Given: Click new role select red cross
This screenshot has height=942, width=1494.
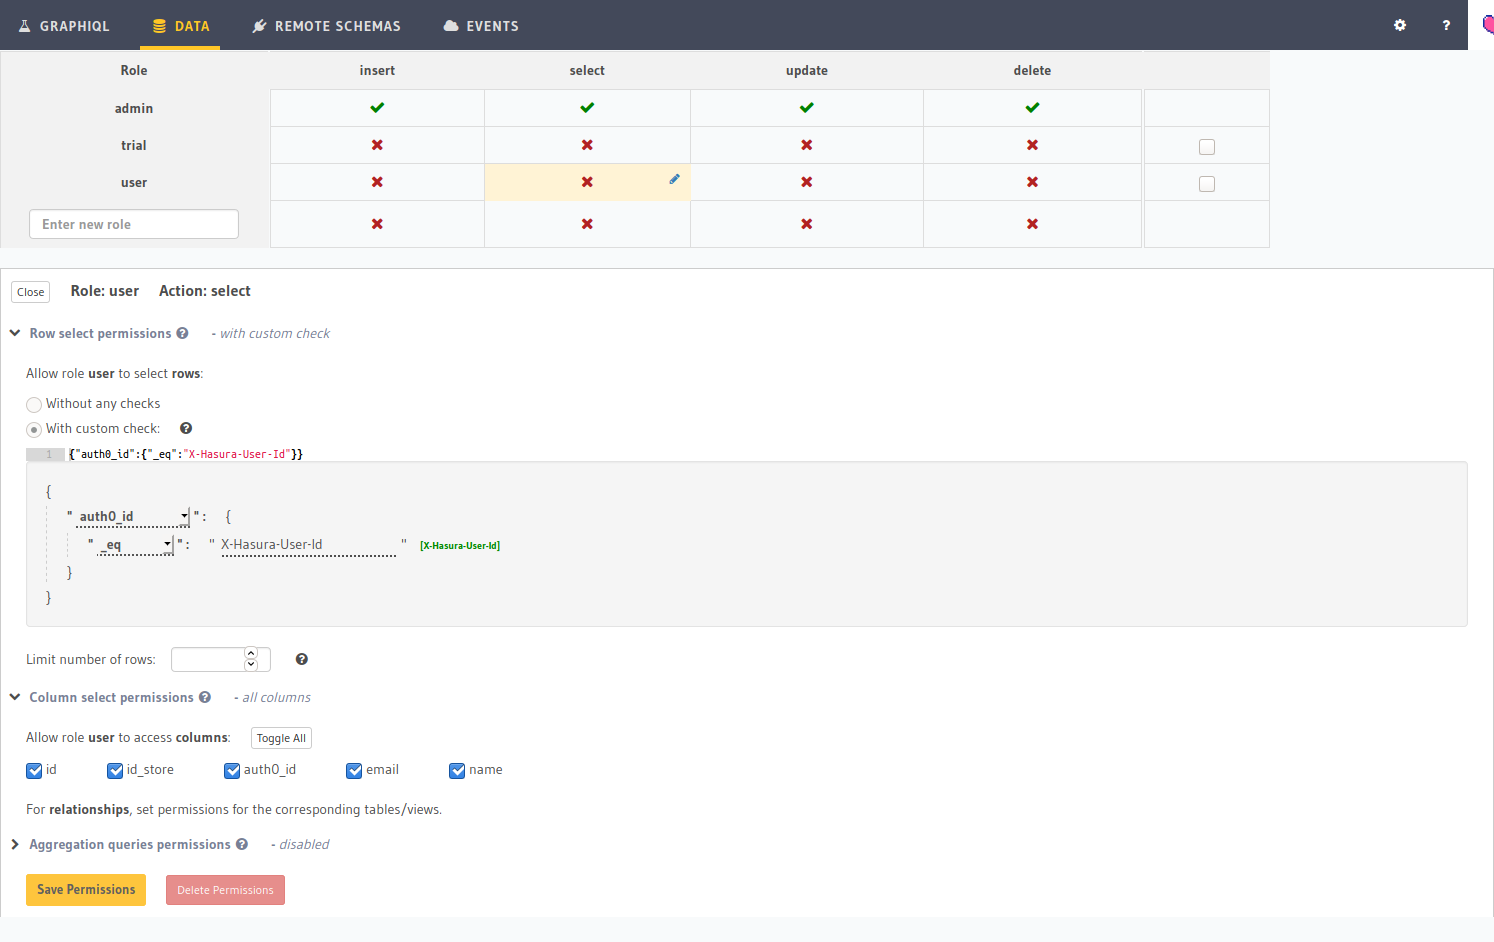Looking at the screenshot, I should point(587,224).
